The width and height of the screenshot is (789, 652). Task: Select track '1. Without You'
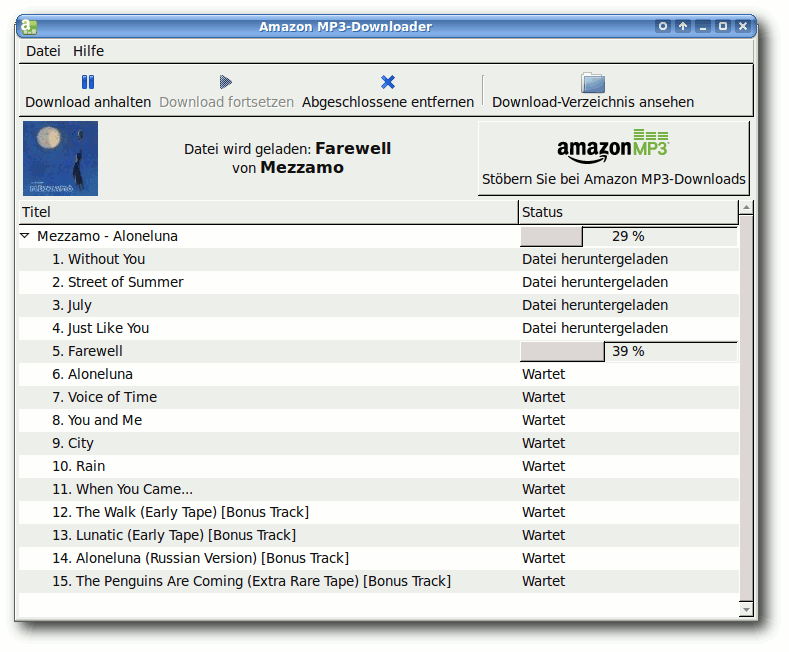point(99,259)
